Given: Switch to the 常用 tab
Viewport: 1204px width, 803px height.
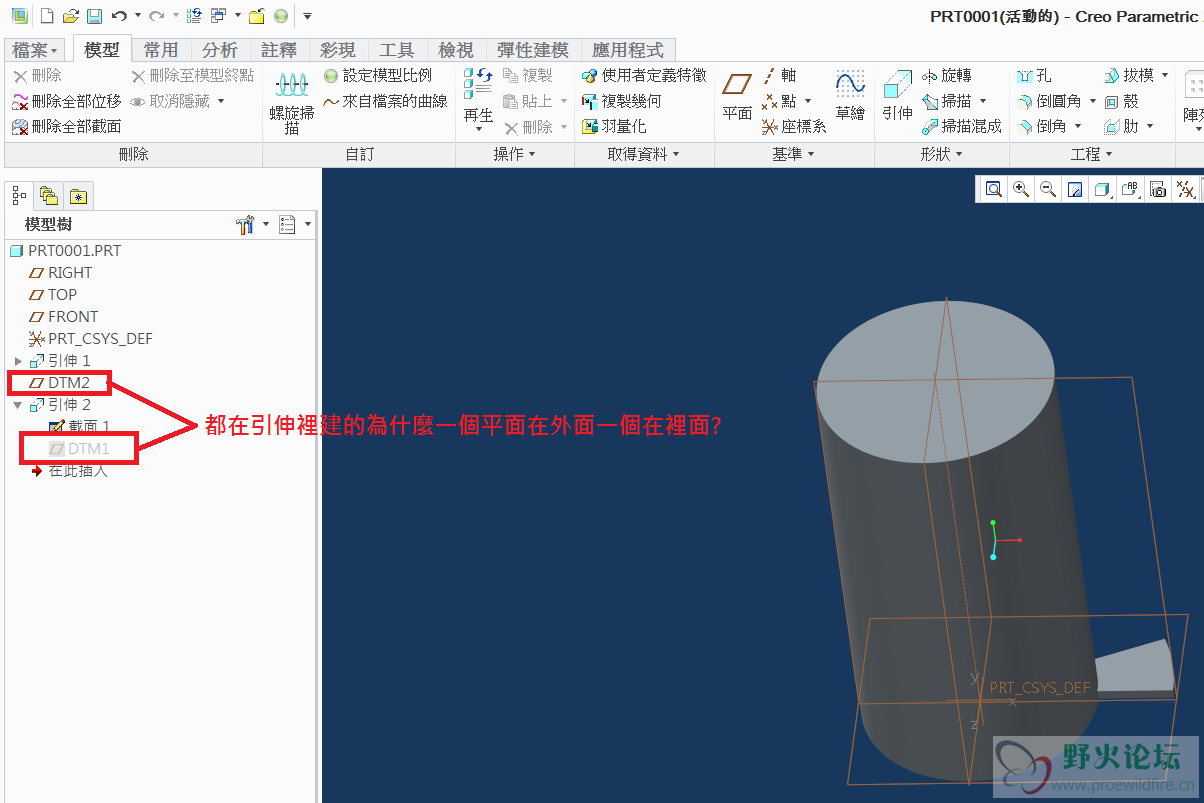Looking at the screenshot, I should coord(161,50).
